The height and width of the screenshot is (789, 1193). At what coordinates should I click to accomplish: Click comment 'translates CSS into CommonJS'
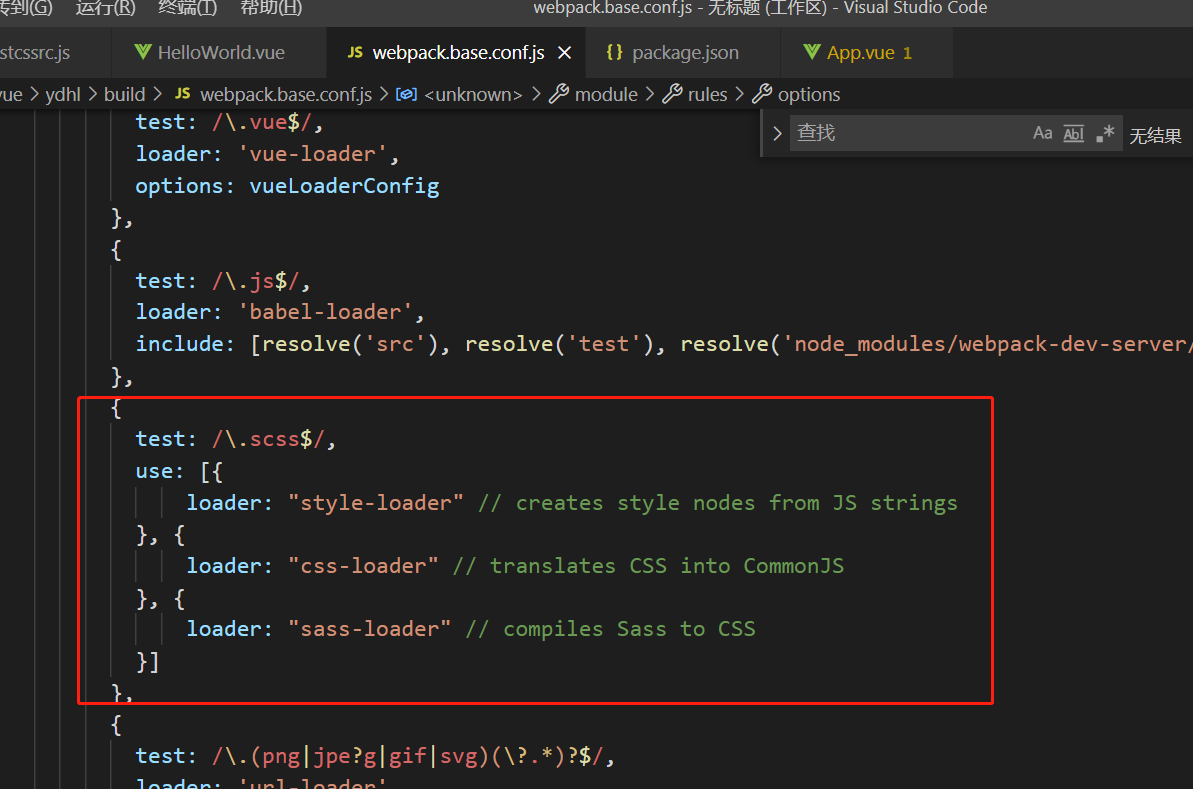click(x=648, y=566)
